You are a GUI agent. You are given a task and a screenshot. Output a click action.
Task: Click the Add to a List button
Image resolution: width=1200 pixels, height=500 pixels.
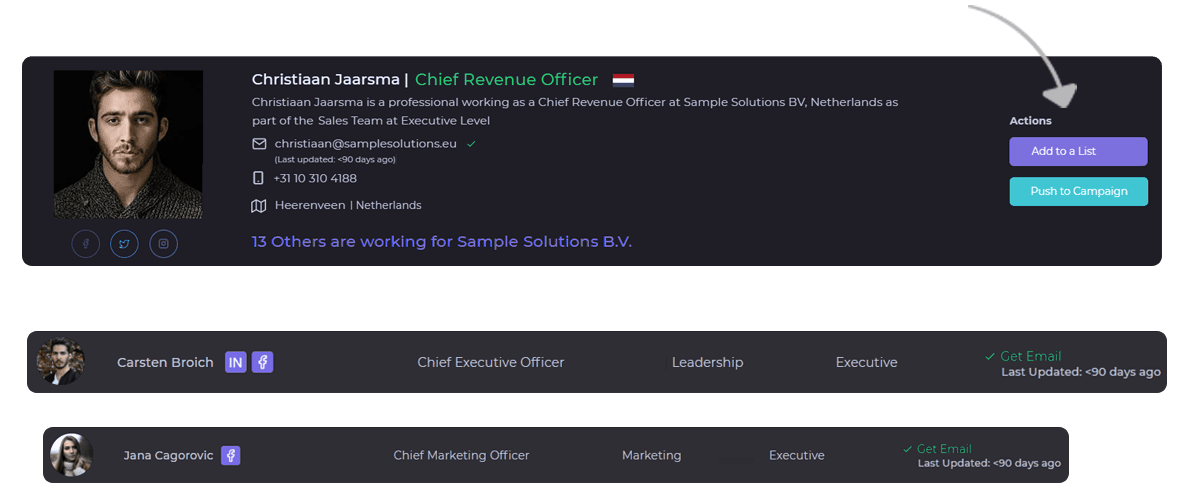pos(1078,152)
